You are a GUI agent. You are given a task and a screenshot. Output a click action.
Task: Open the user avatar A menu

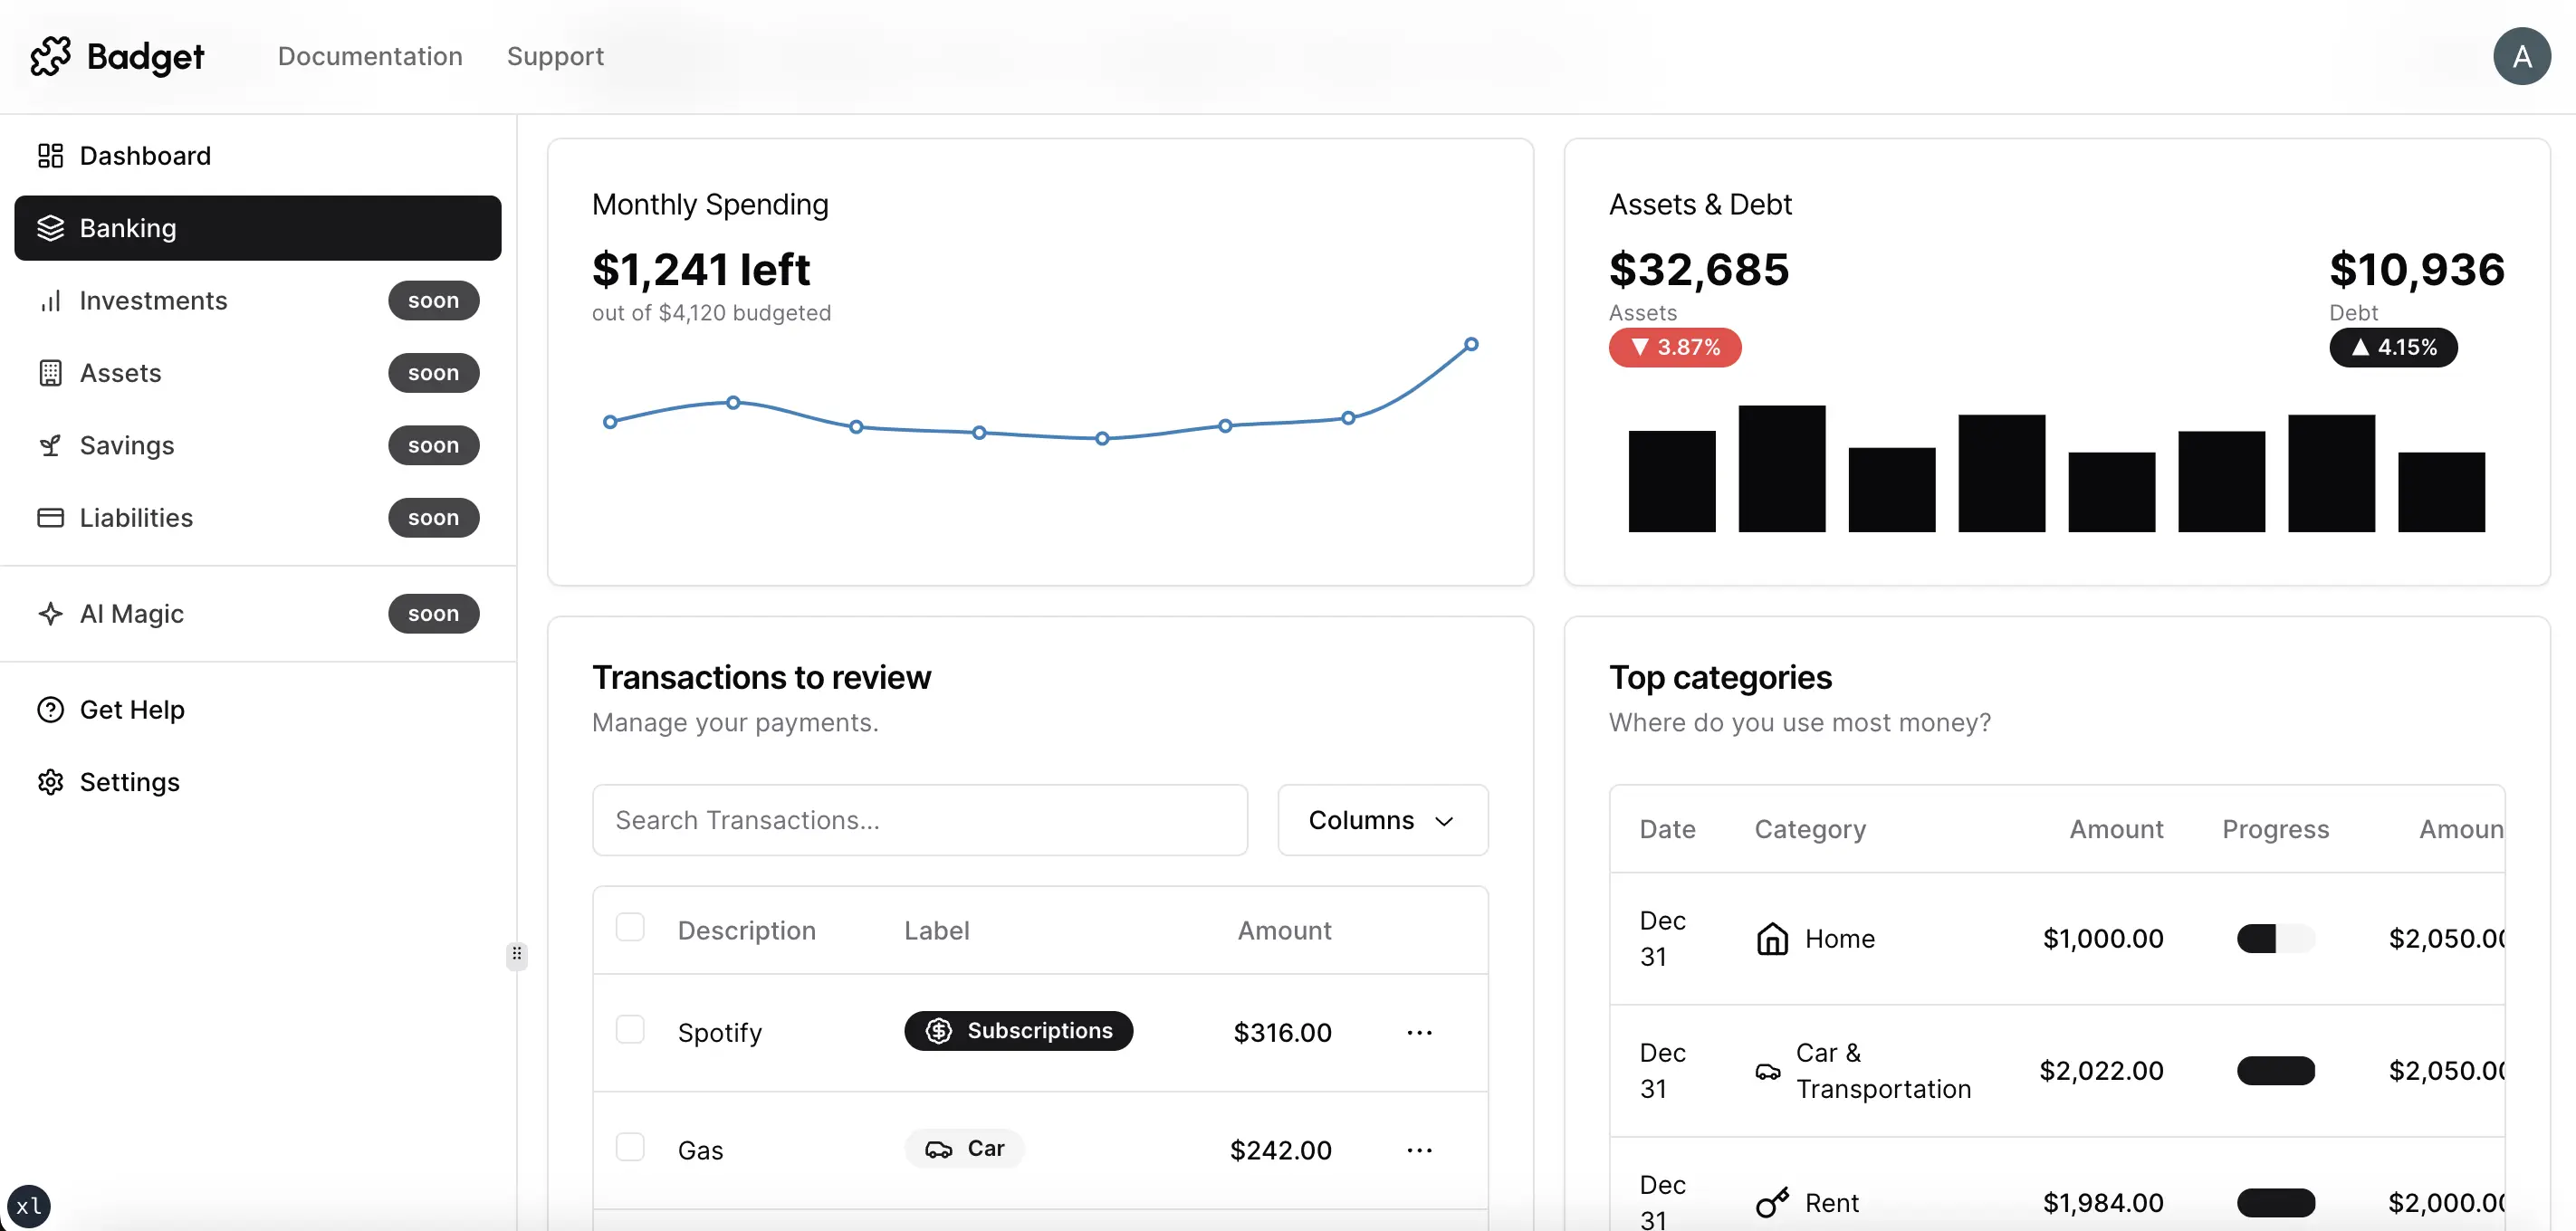click(x=2521, y=57)
